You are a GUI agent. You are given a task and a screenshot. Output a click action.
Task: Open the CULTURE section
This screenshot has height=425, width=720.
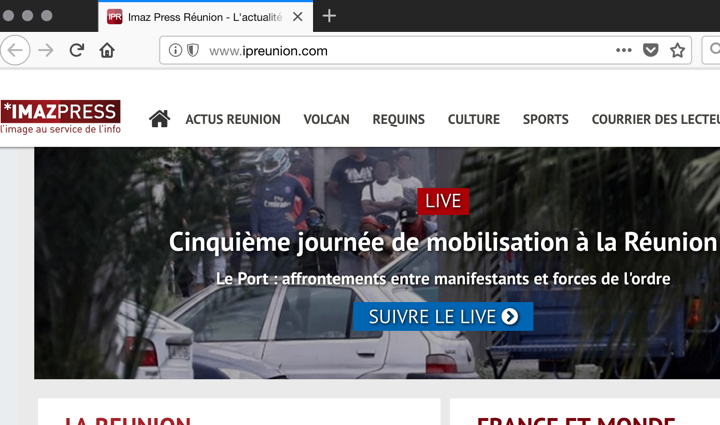tap(474, 119)
